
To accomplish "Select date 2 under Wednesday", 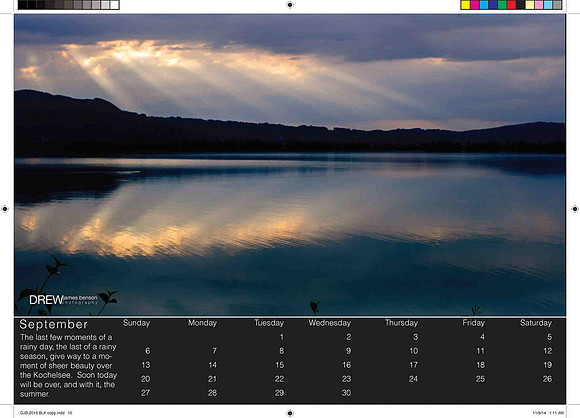I will click(x=348, y=337).
